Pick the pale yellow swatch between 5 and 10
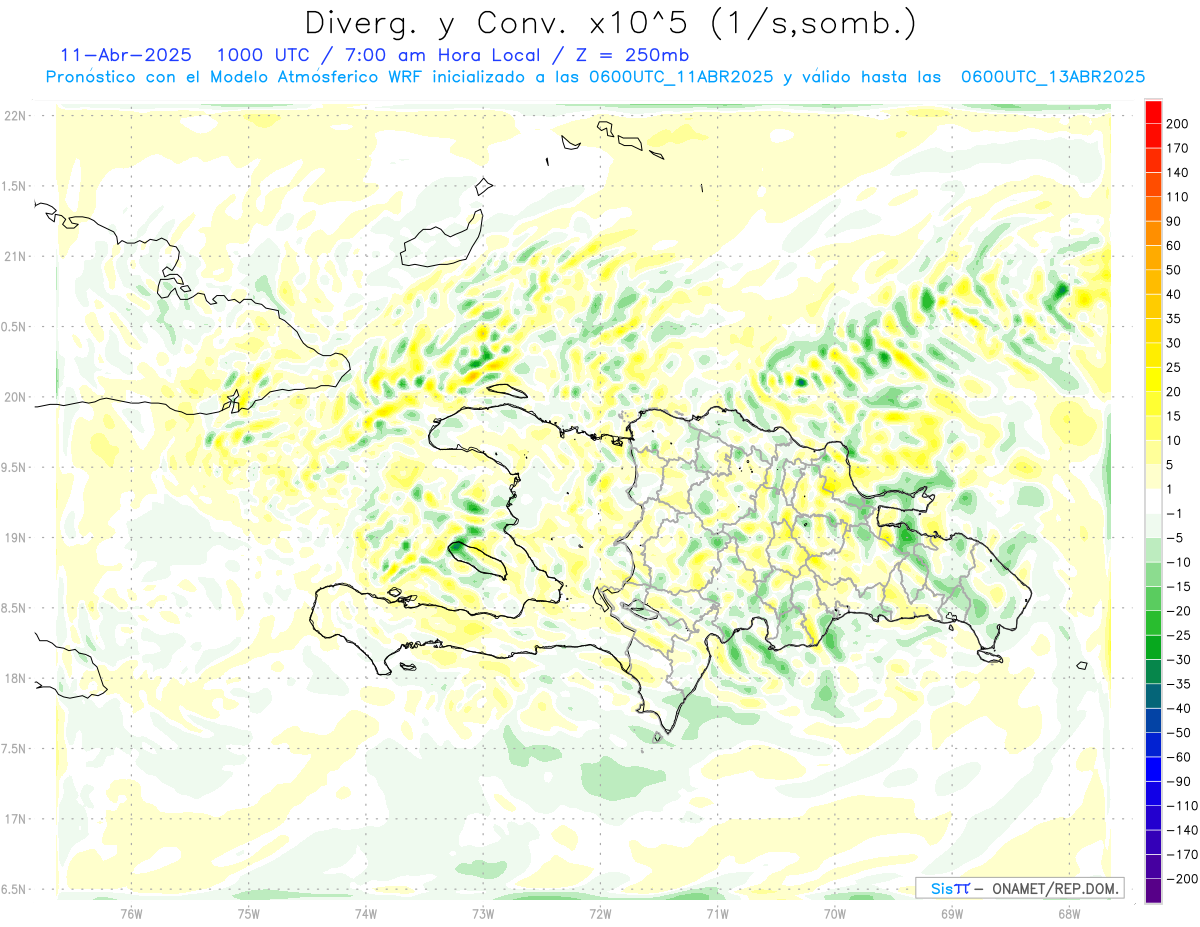1200x927 pixels. pos(1153,453)
